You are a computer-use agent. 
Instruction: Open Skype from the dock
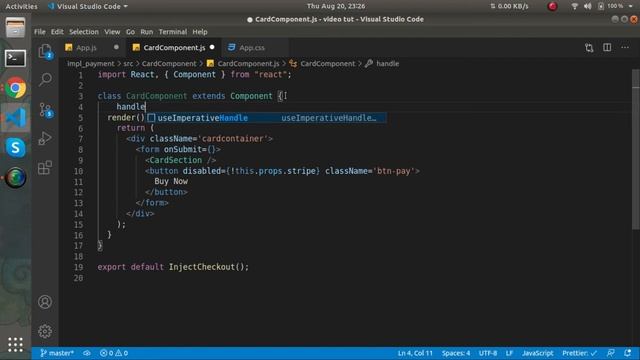[16, 147]
